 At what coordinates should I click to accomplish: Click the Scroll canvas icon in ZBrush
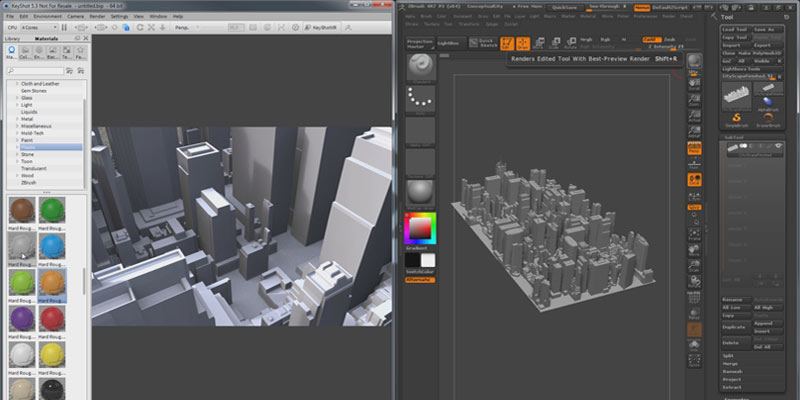[694, 84]
